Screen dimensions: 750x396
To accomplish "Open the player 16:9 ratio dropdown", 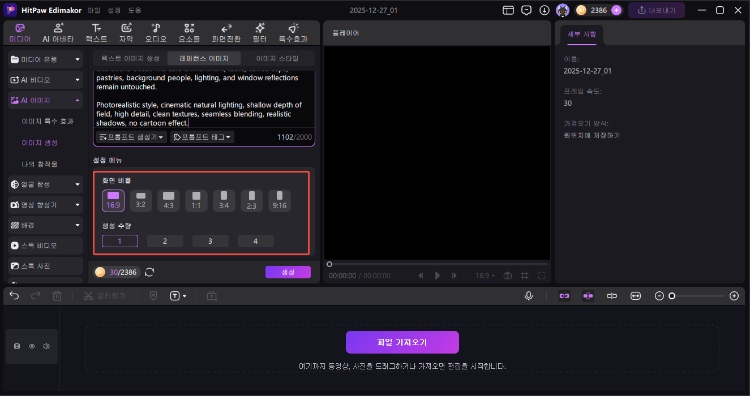I will (x=485, y=275).
